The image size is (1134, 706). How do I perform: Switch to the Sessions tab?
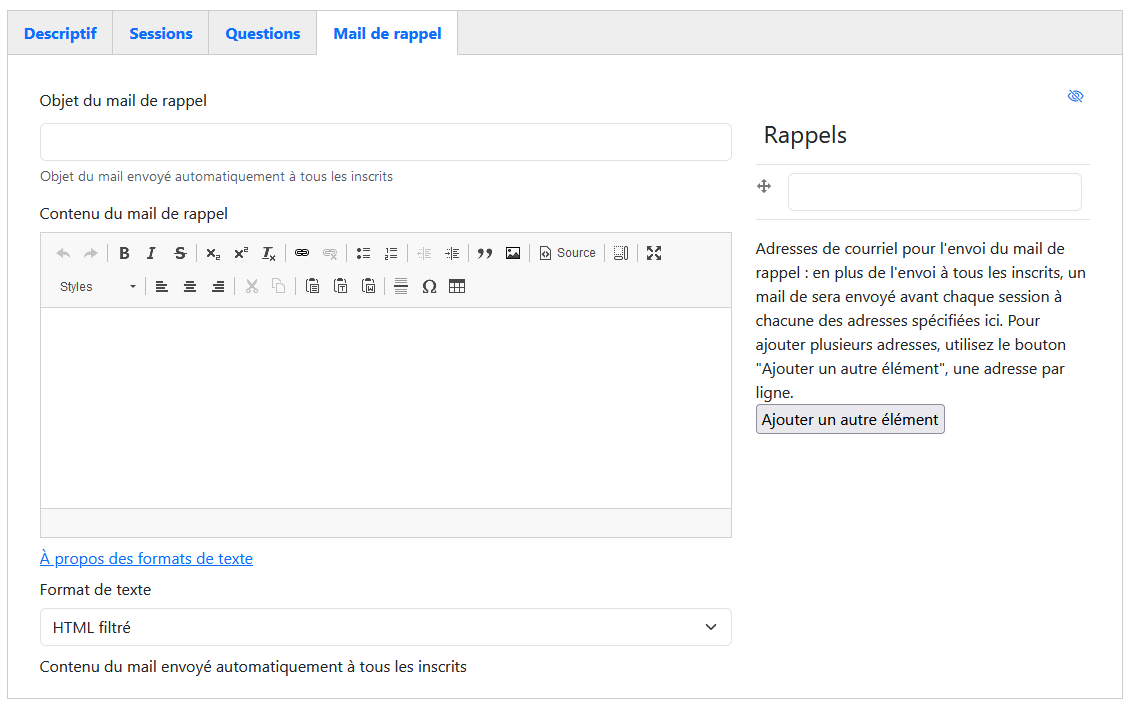160,33
